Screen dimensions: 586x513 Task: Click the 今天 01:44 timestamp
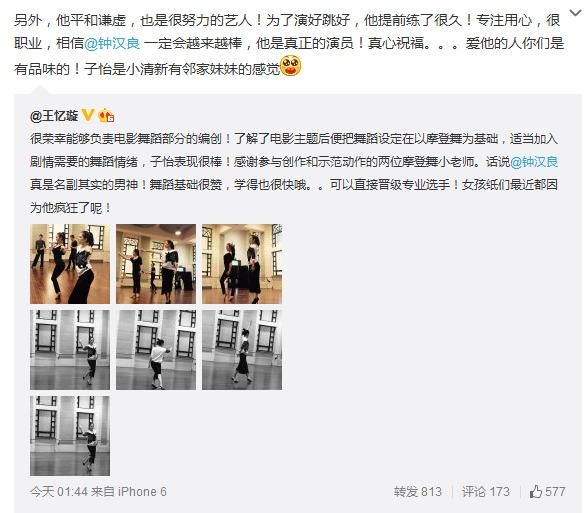(x=59, y=491)
